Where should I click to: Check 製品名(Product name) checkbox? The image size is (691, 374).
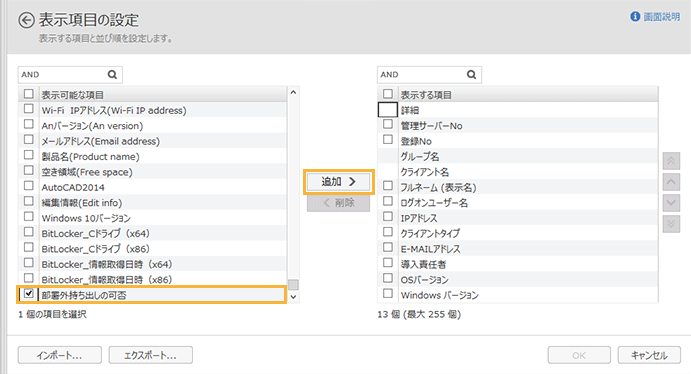pyautogui.click(x=29, y=155)
